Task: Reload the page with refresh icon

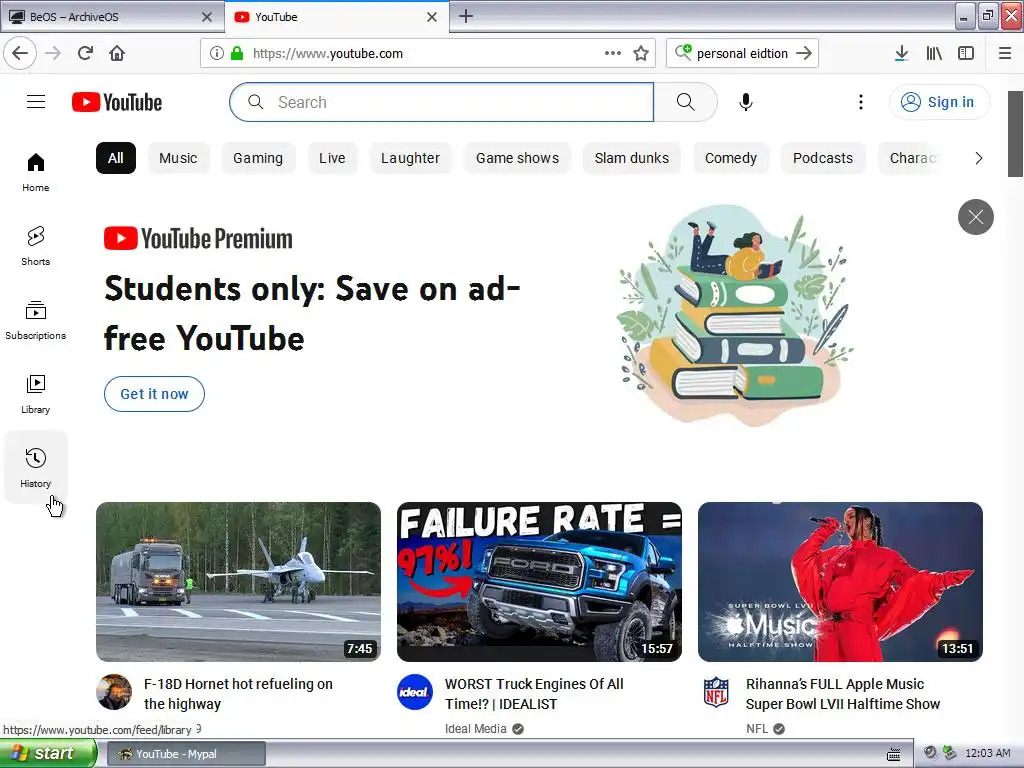Action: [x=85, y=53]
